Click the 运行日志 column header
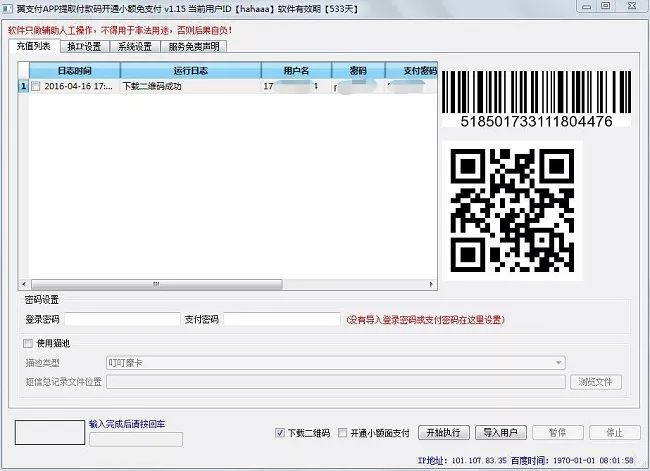Image resolution: width=650 pixels, height=471 pixels. (x=191, y=70)
